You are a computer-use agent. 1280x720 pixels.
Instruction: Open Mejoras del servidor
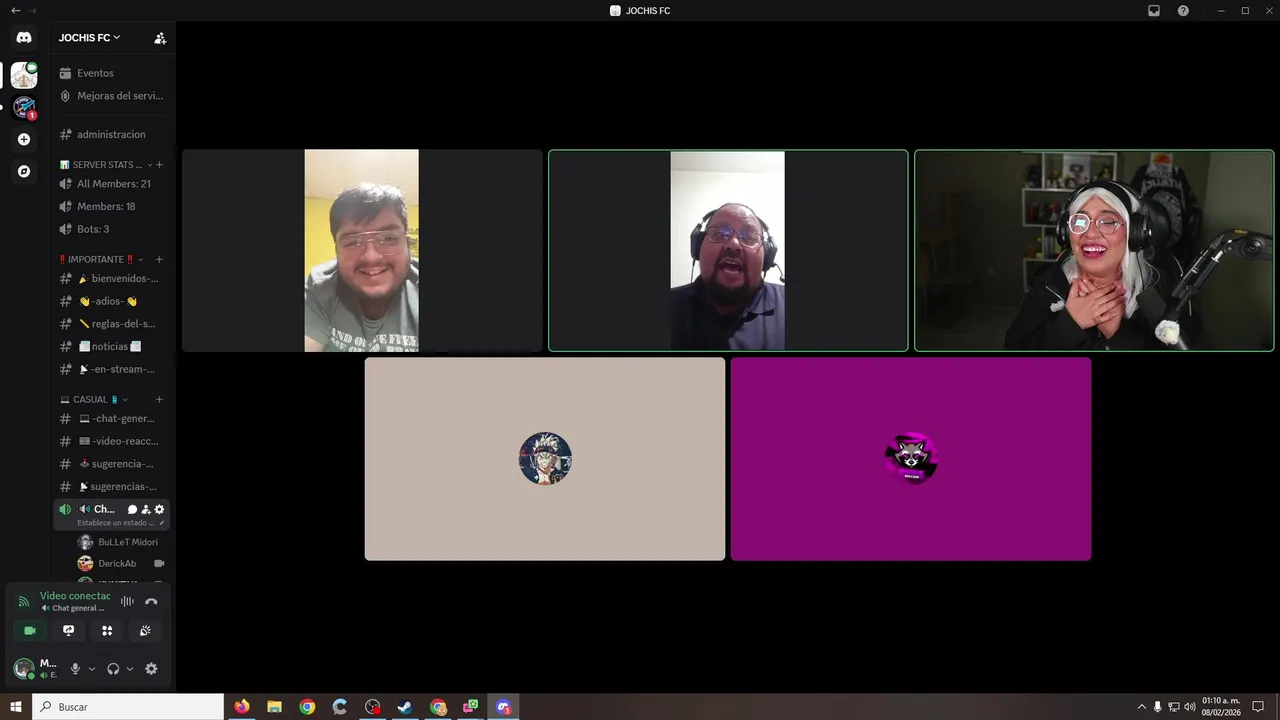pyautogui.click(x=111, y=96)
